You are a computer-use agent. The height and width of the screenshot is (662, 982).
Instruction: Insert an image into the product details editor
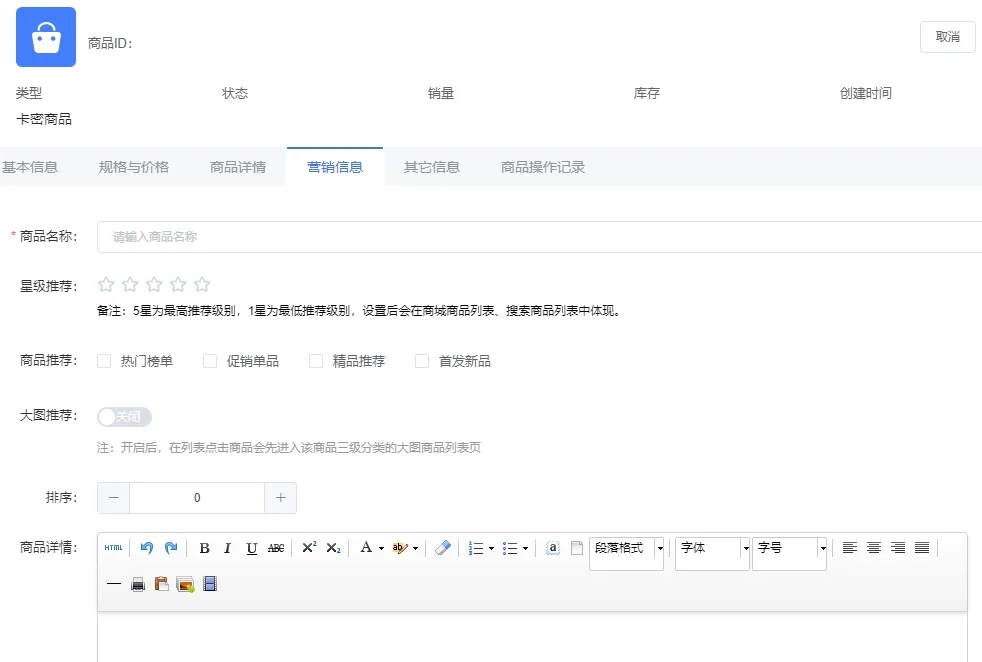pos(185,584)
